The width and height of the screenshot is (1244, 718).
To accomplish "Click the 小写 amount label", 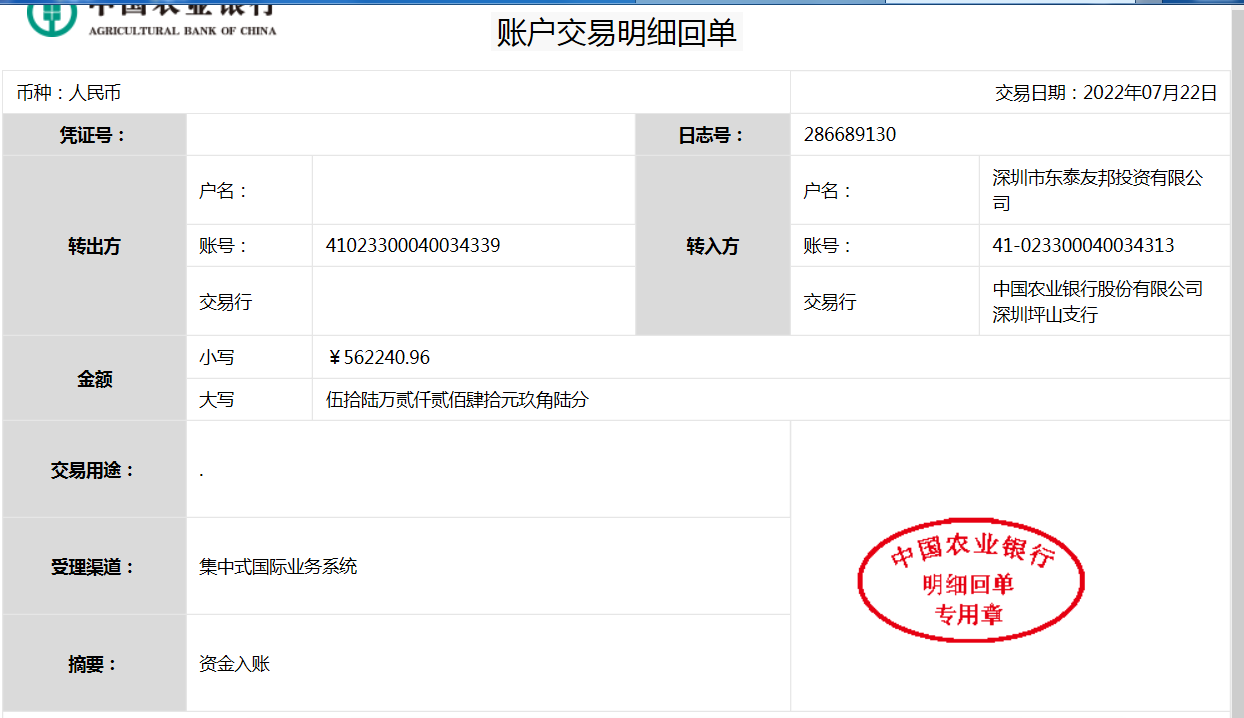I will 217,358.
